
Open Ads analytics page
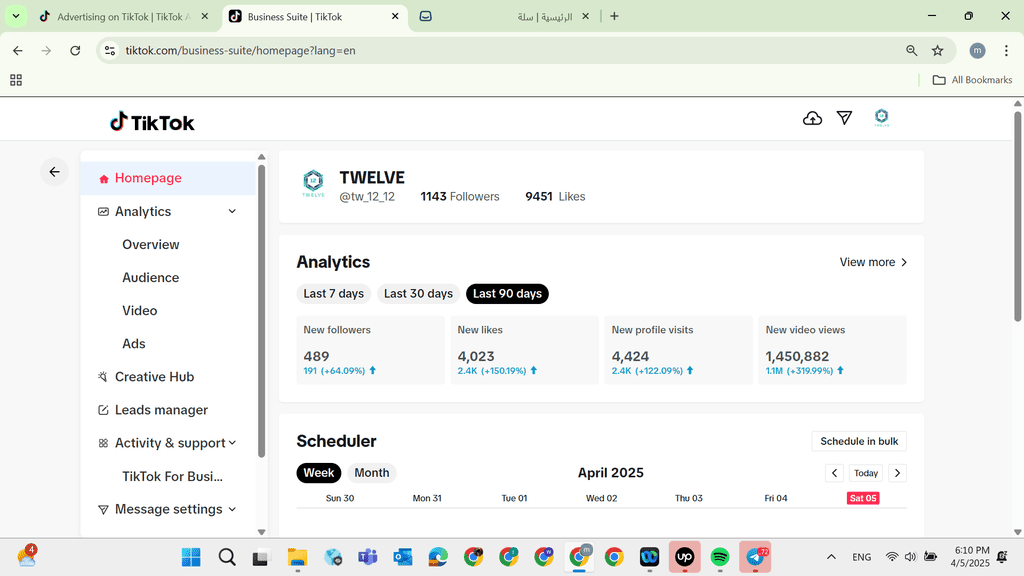click(x=134, y=344)
